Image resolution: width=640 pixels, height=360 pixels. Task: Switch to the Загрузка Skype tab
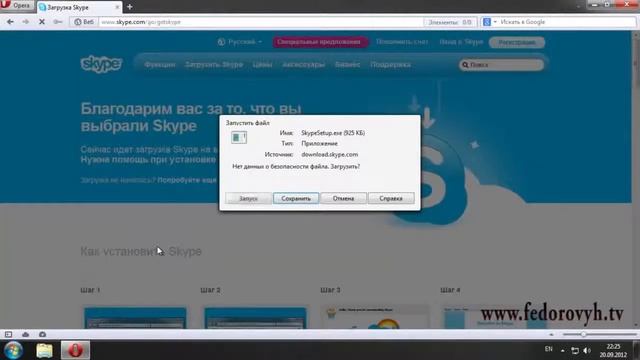point(80,7)
